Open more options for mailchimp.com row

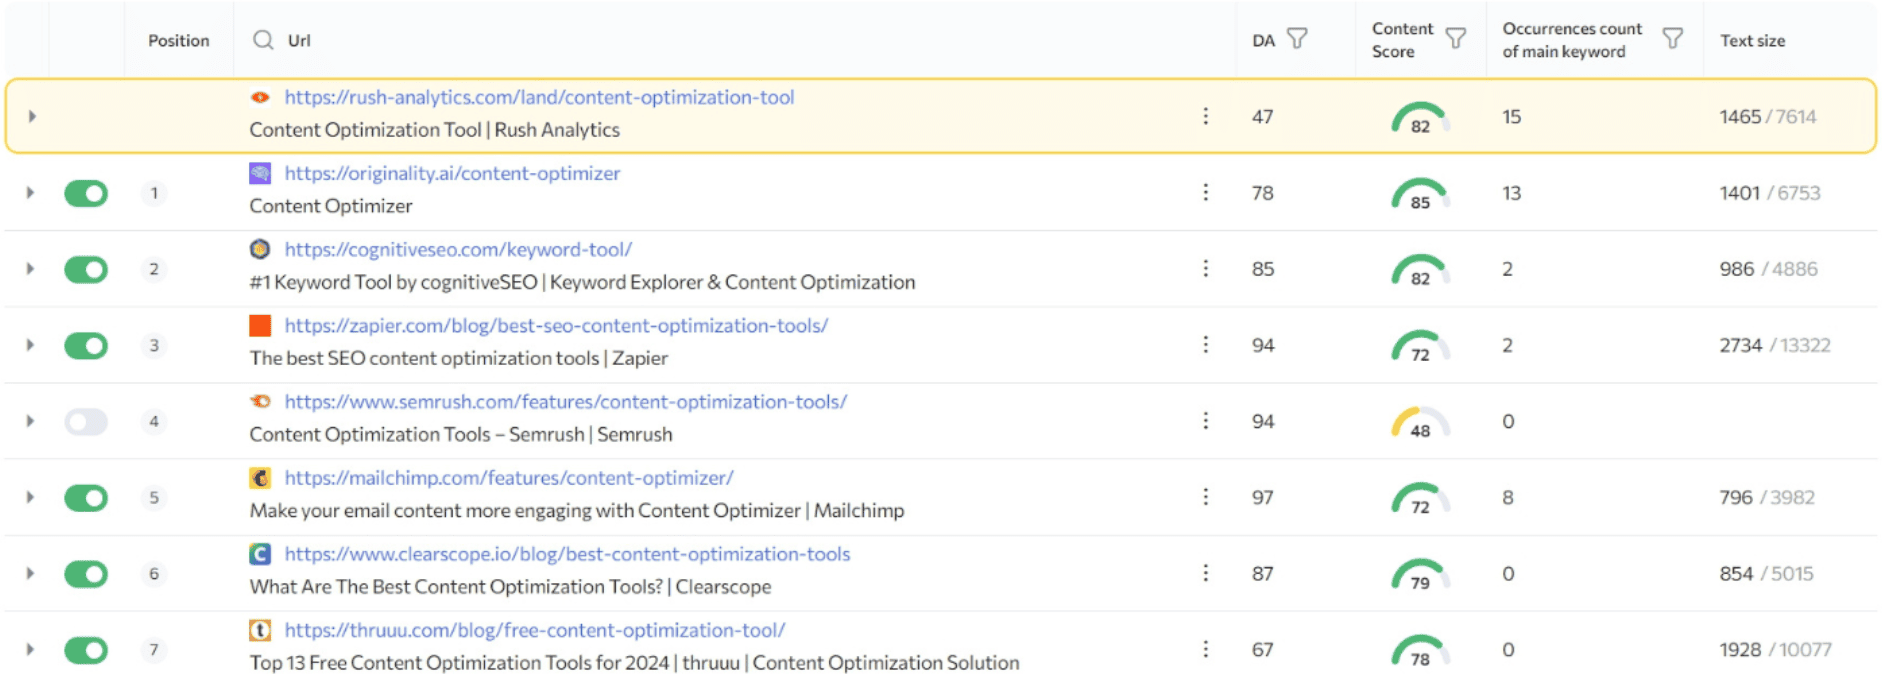[x=1206, y=497]
